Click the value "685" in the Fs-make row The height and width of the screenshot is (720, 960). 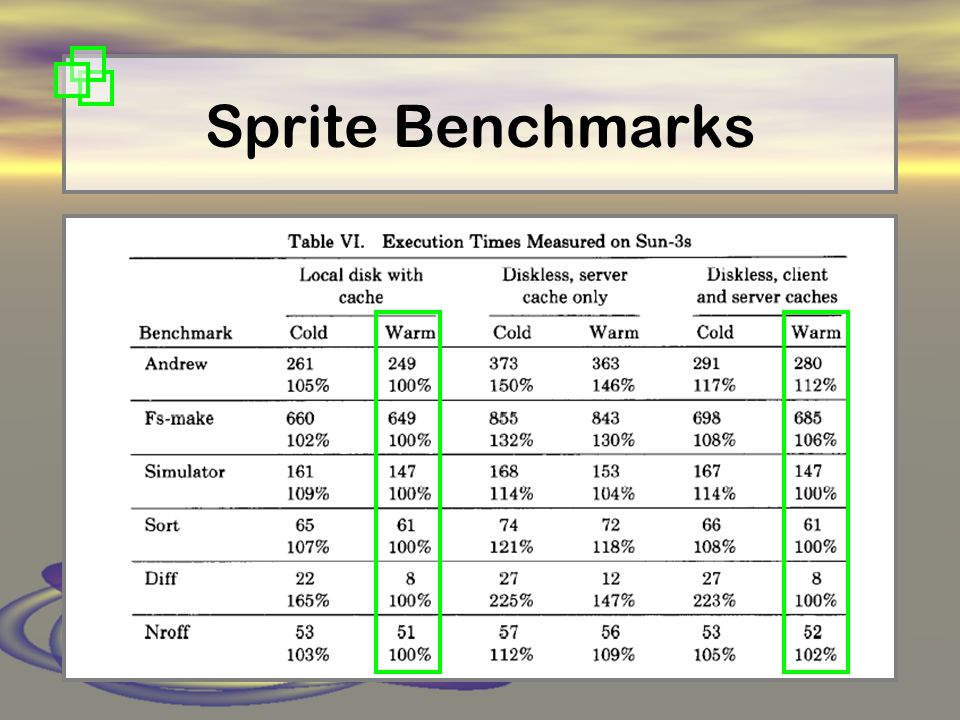(x=808, y=418)
